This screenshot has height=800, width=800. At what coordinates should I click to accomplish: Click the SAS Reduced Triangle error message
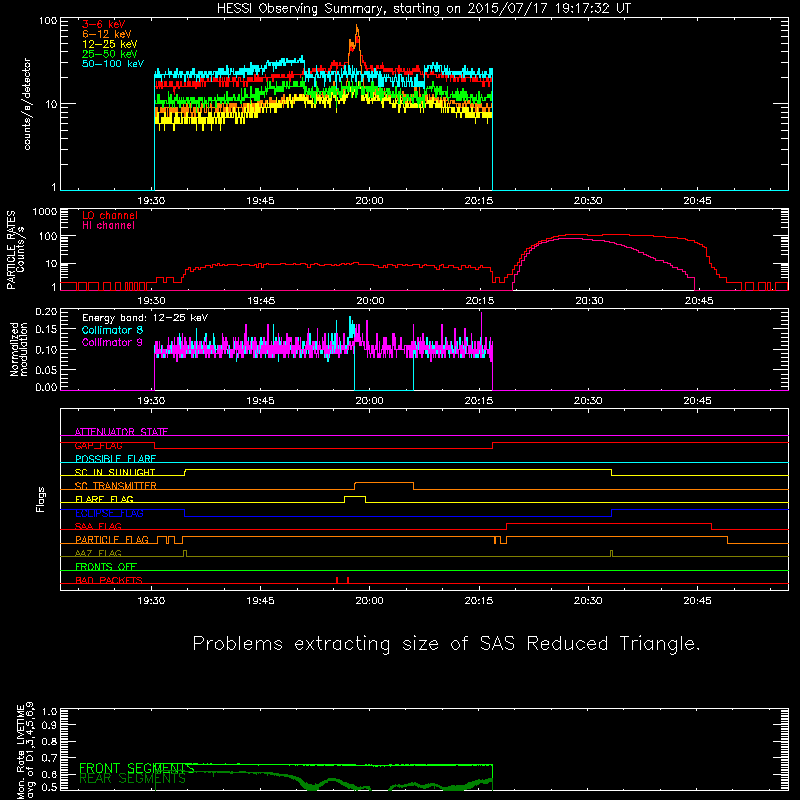[x=446, y=643]
